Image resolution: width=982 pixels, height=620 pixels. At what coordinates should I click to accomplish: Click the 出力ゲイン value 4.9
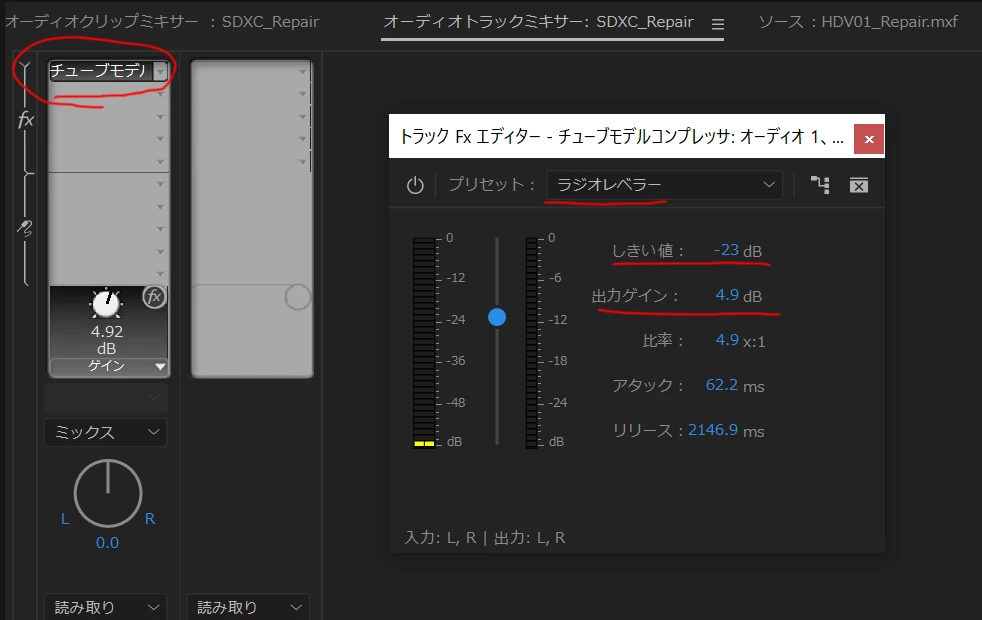[x=727, y=294]
